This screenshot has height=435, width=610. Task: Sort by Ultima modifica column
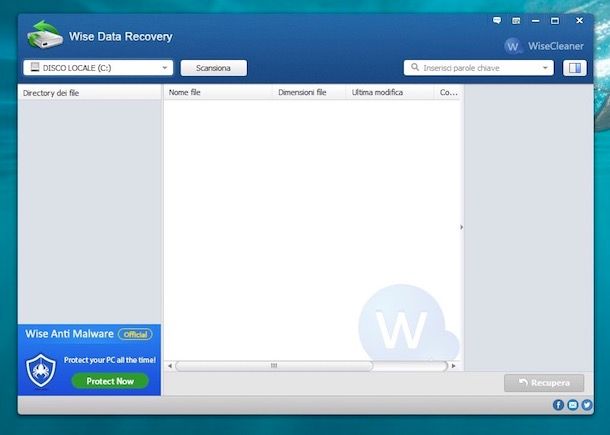pos(390,92)
